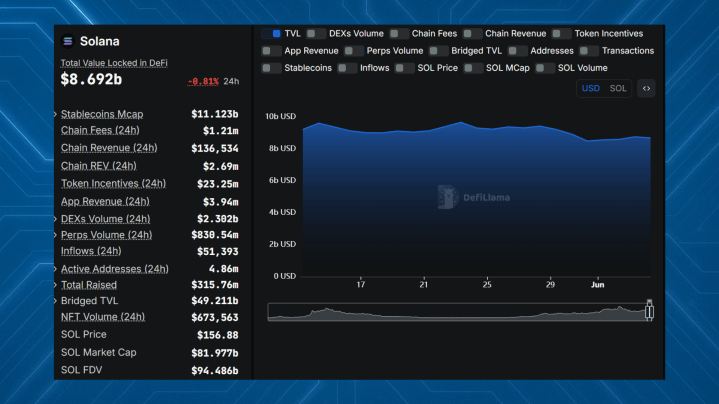Expand the DEXs Volume (24h) row arrow
The image size is (719, 404).
click(x=55, y=219)
